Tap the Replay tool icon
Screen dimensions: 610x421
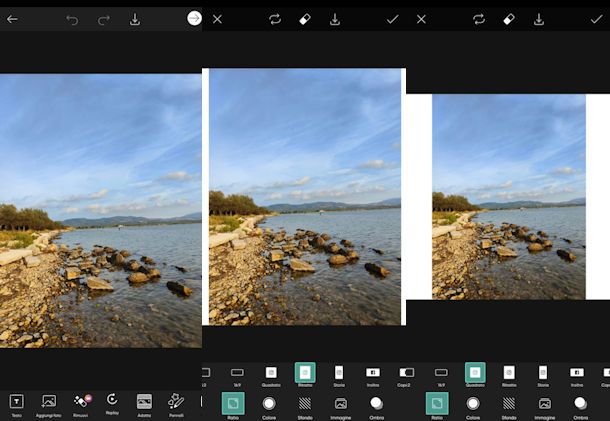point(112,403)
